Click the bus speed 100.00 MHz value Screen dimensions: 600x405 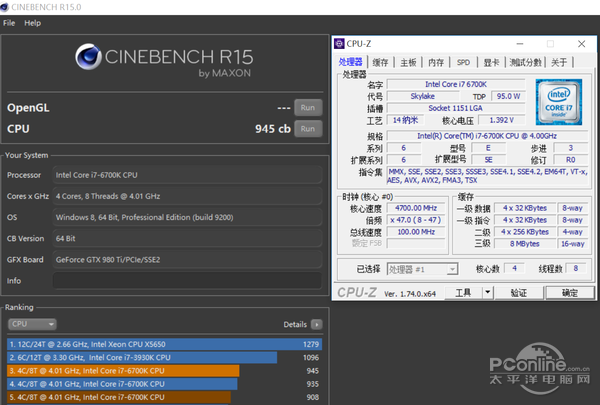coord(416,232)
